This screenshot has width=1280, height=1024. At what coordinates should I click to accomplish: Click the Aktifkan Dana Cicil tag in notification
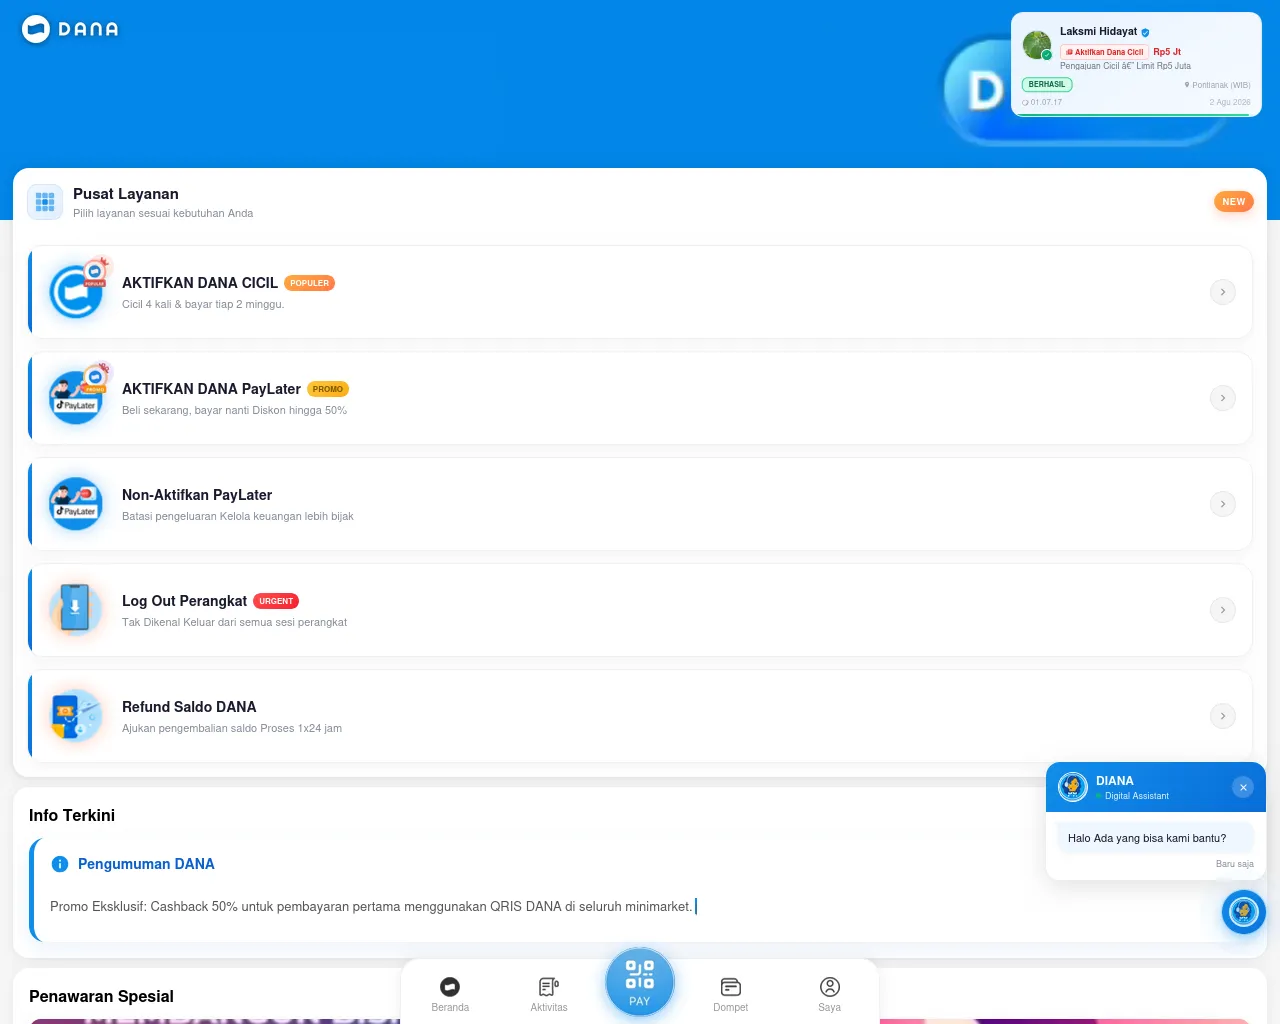(x=1104, y=52)
